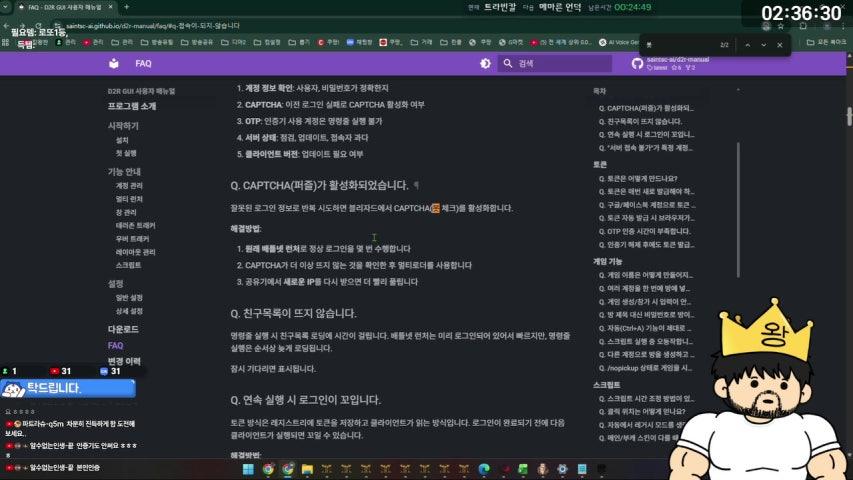Jump to 'Q. 토큰은 어떻게 만드나요?' in contents

coord(638,179)
